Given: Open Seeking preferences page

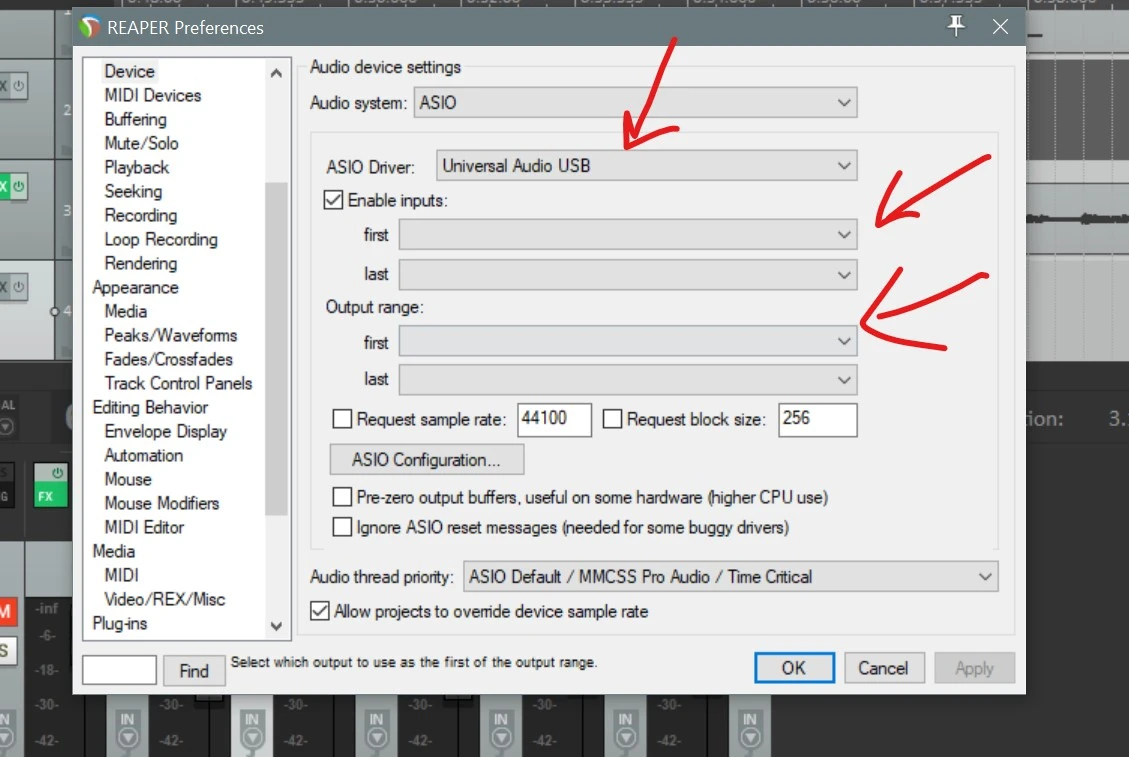Looking at the screenshot, I should point(133,191).
